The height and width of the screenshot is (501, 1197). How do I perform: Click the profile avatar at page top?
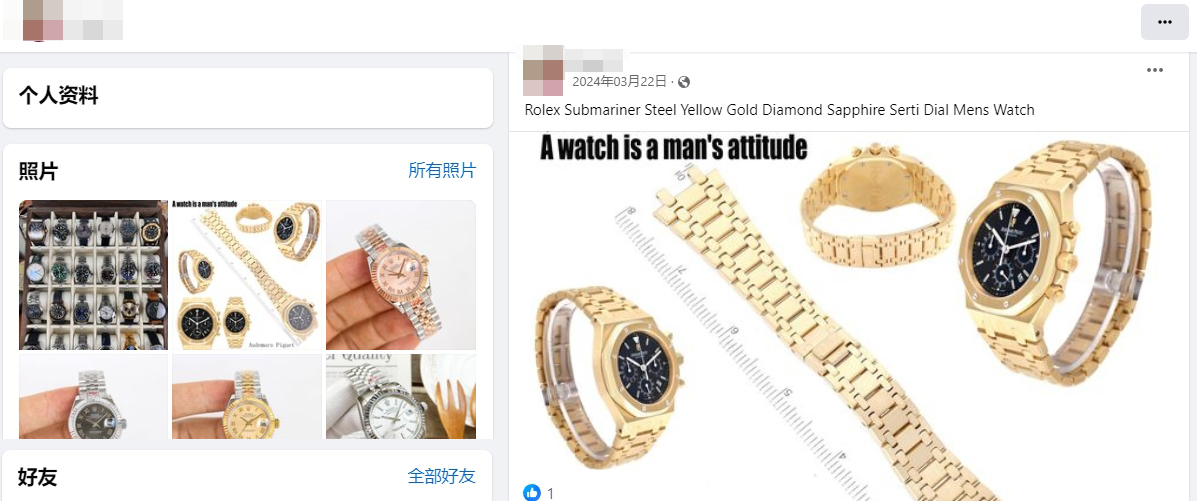coord(43,21)
